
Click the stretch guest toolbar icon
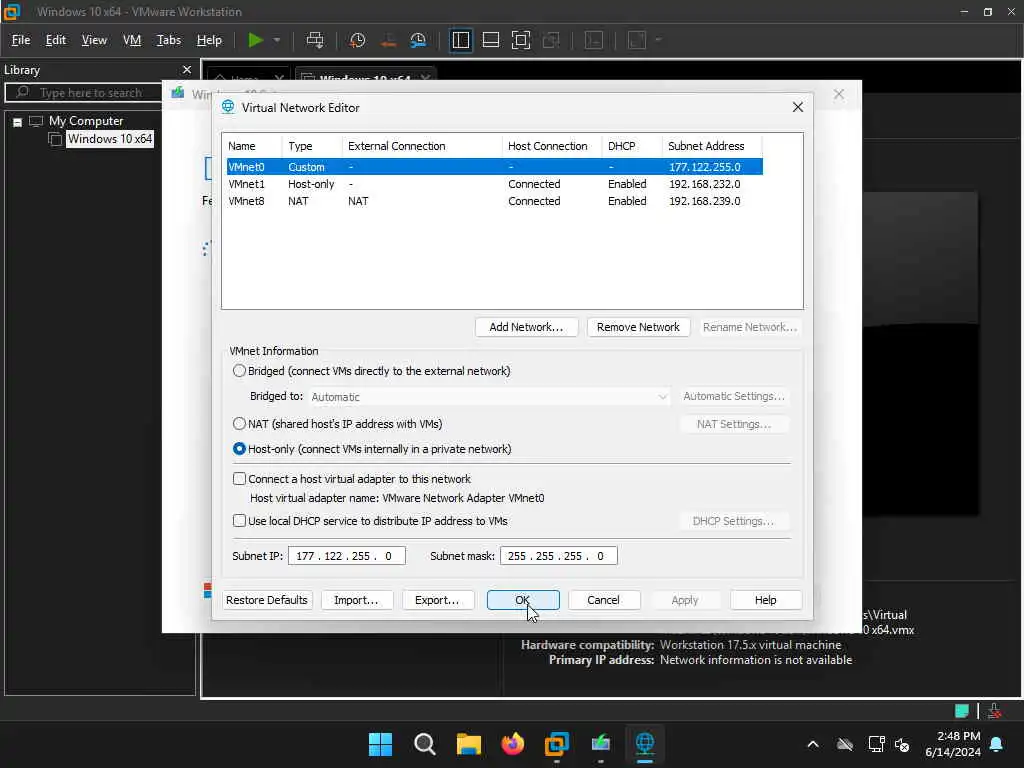637,40
